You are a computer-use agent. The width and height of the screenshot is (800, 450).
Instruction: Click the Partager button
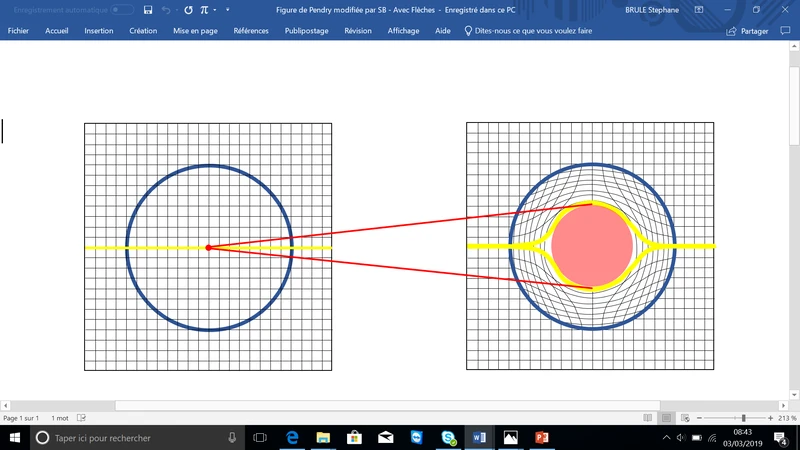pyautogui.click(x=748, y=31)
